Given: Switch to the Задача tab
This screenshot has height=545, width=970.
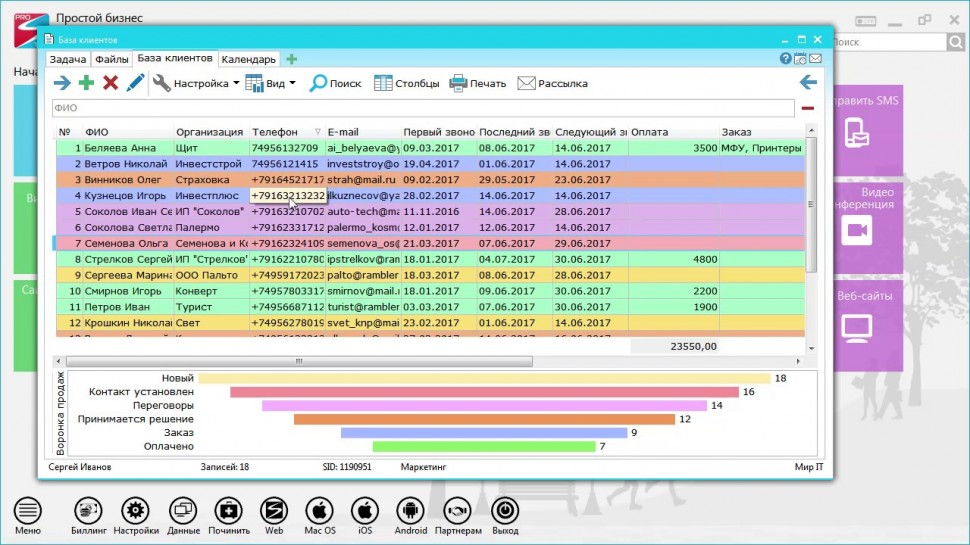Looking at the screenshot, I should (68, 60).
